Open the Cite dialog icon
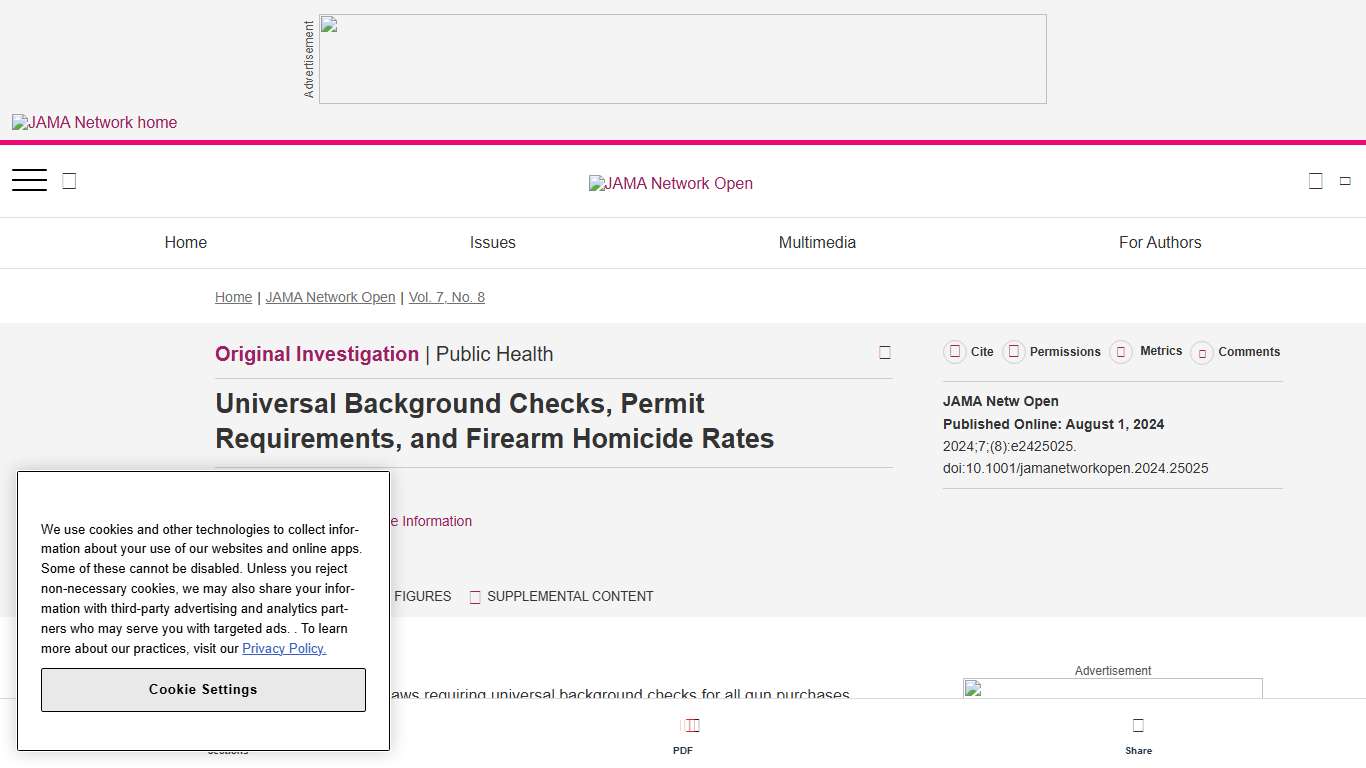Viewport: 1366px width, 768px height. tap(955, 351)
